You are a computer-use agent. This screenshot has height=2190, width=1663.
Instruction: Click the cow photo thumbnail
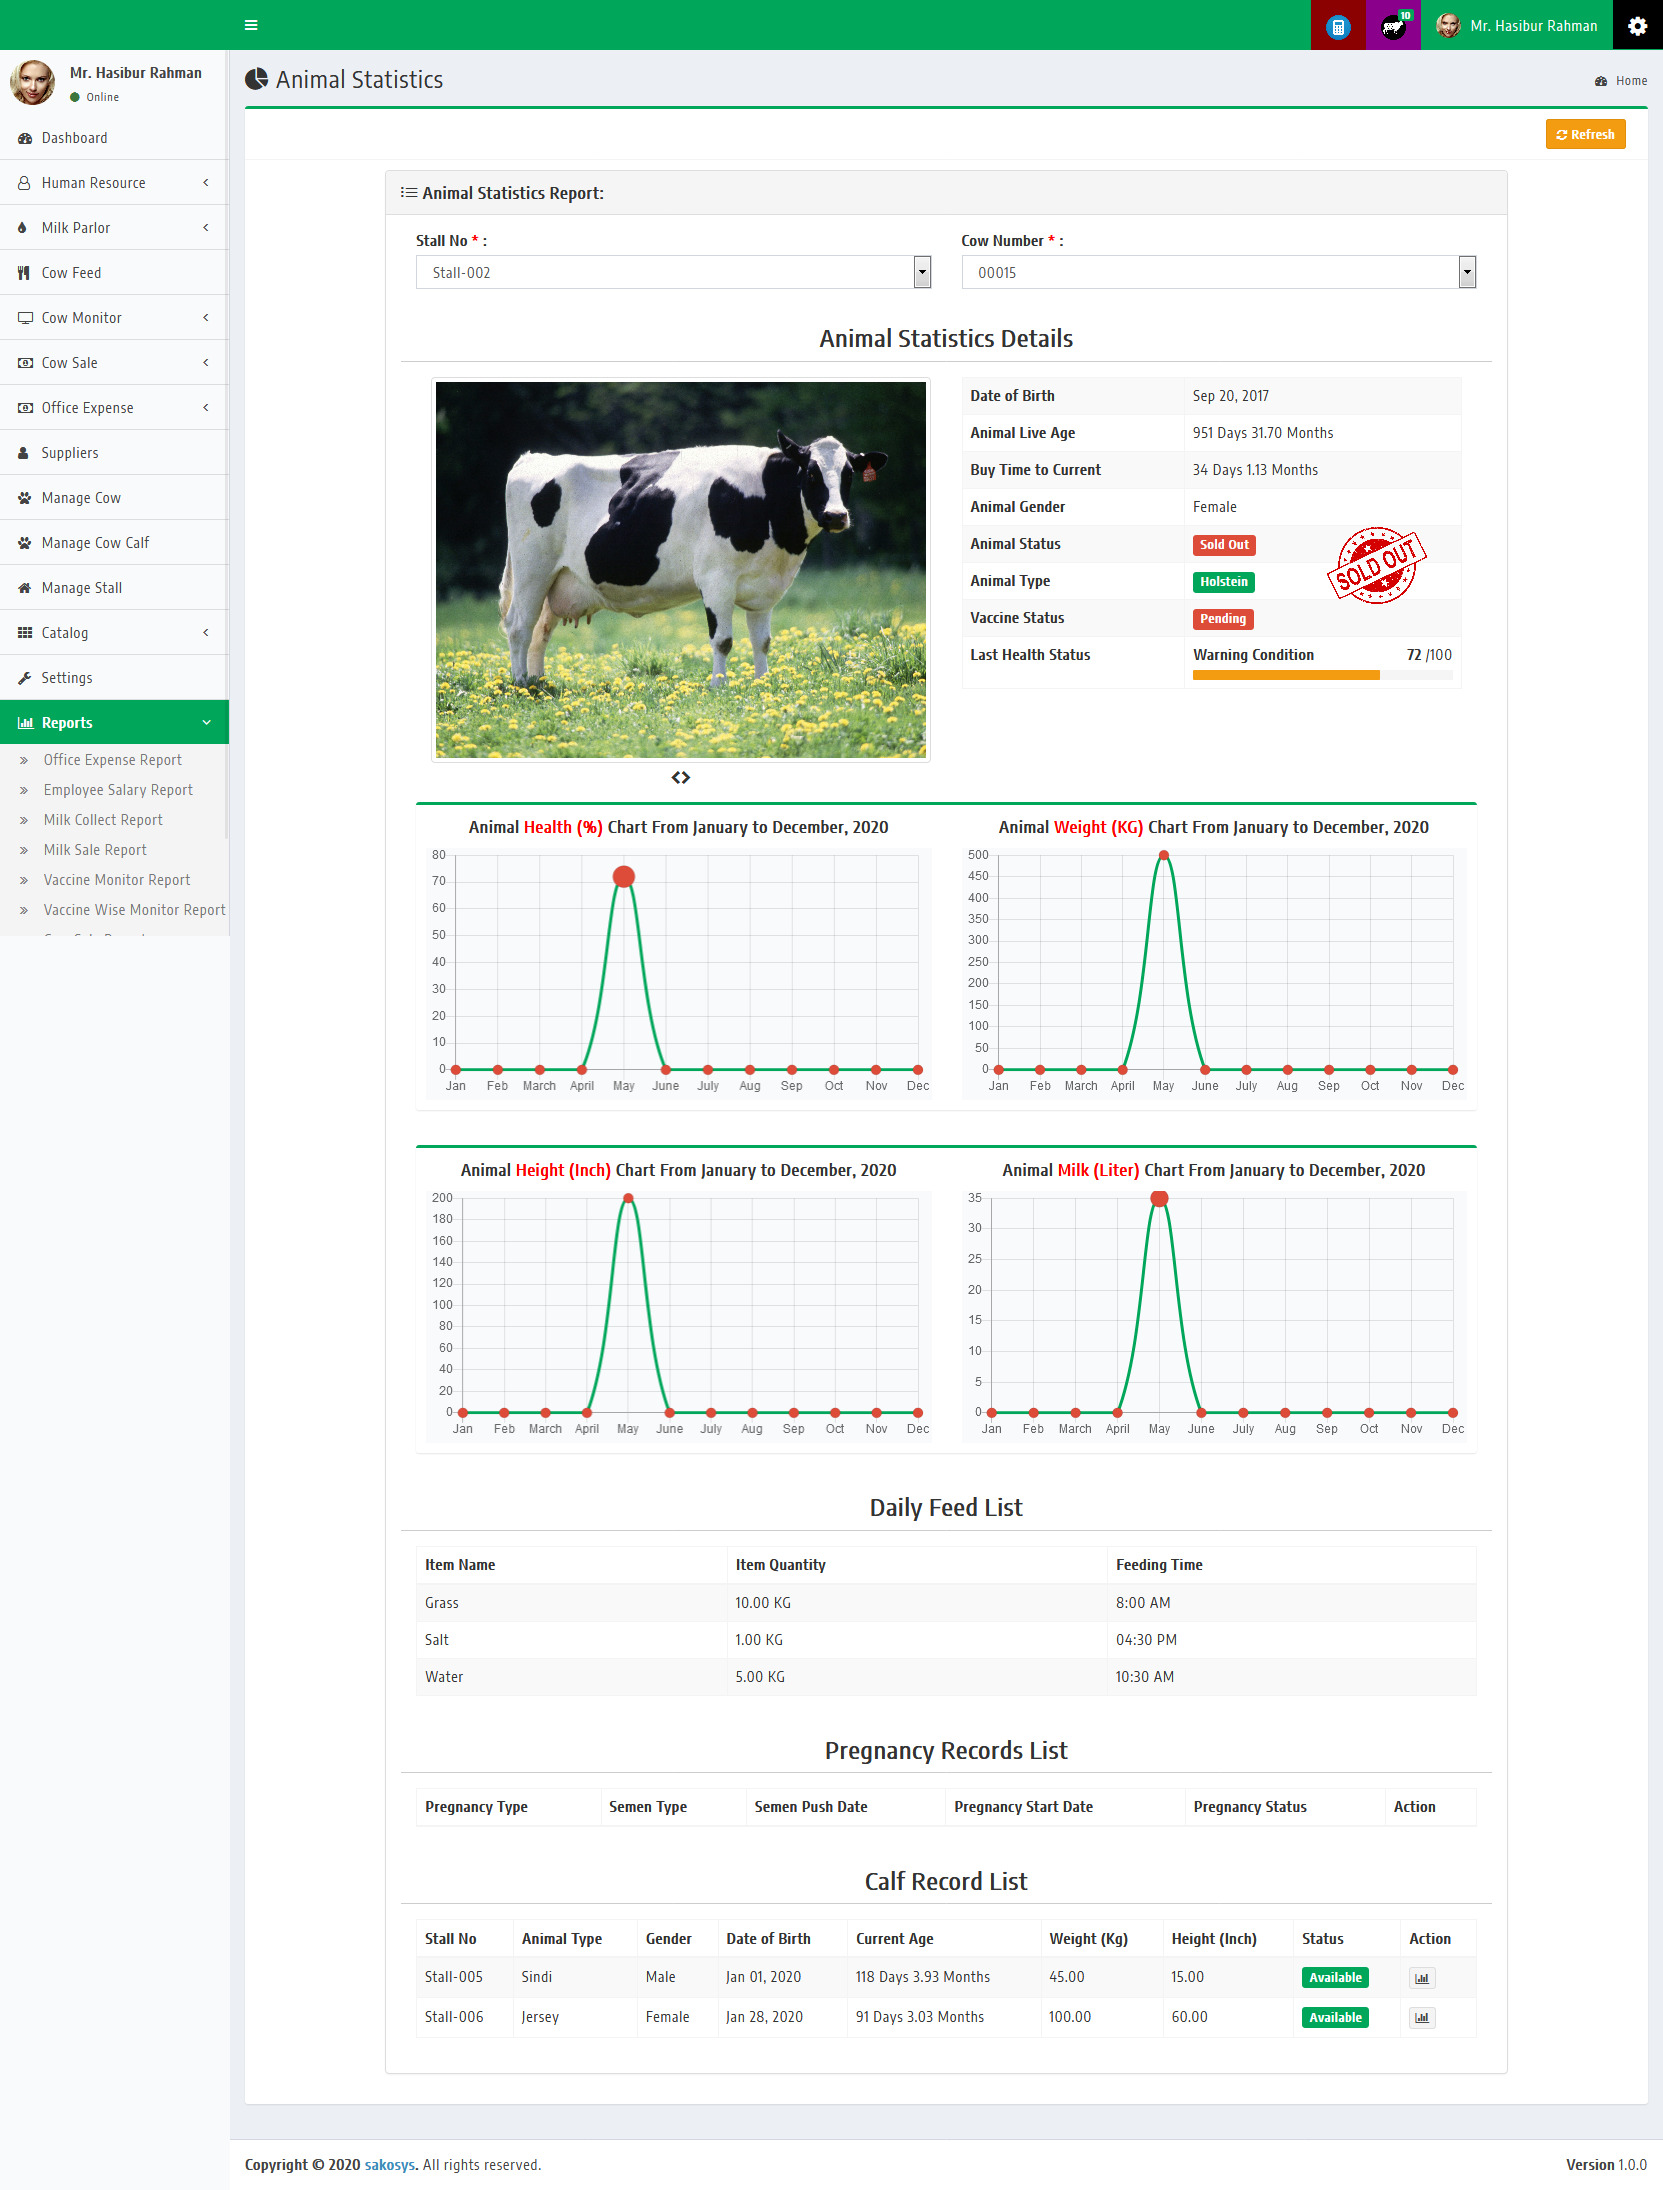tap(681, 570)
